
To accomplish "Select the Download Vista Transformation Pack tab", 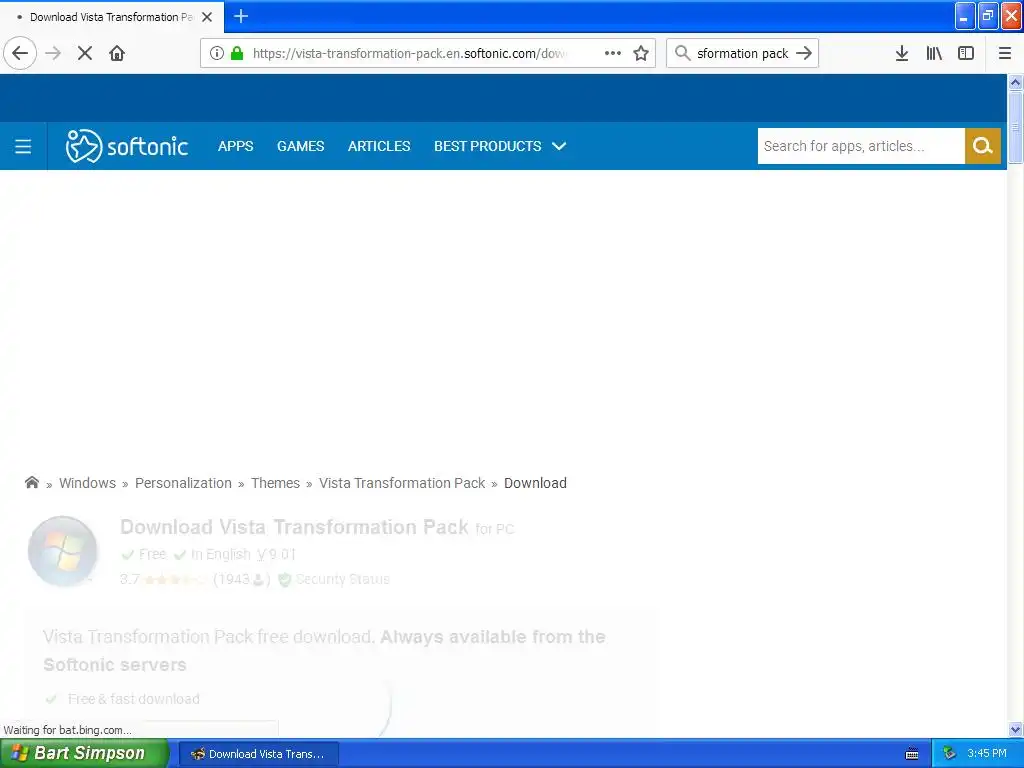I will pos(112,17).
